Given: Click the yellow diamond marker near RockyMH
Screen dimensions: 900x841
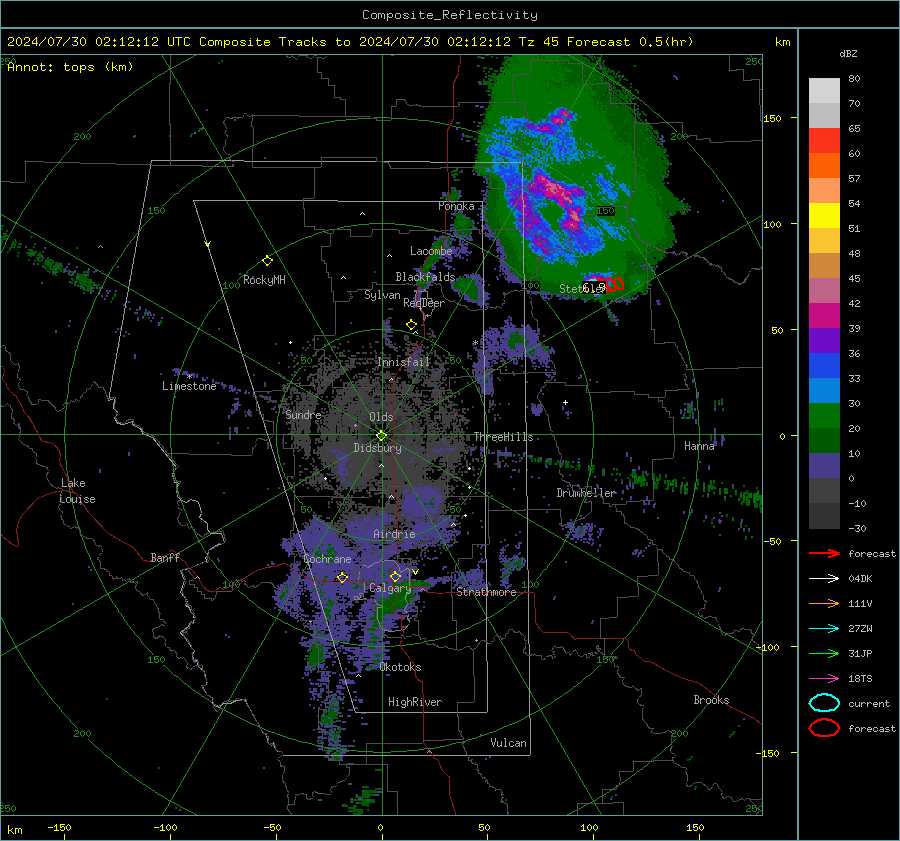Looking at the screenshot, I should pyautogui.click(x=267, y=261).
